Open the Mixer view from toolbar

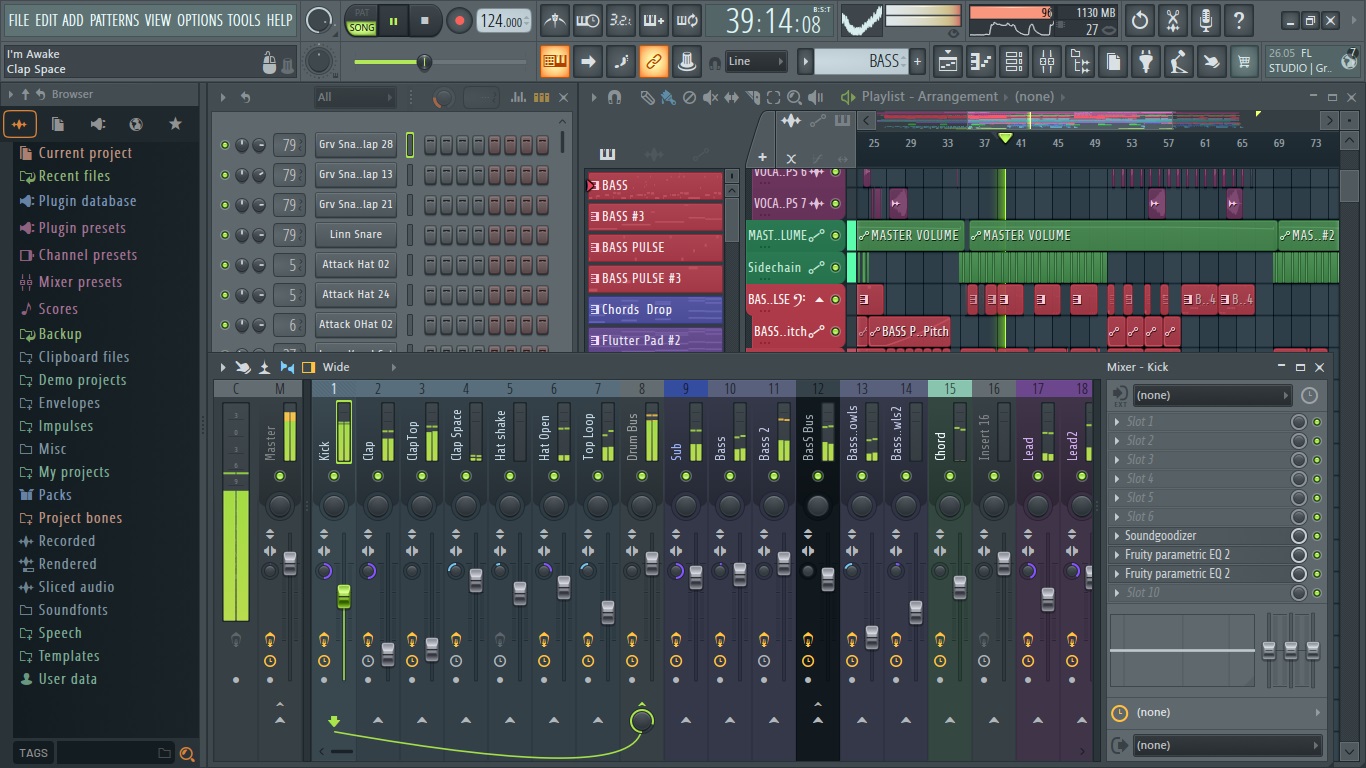tap(1046, 62)
